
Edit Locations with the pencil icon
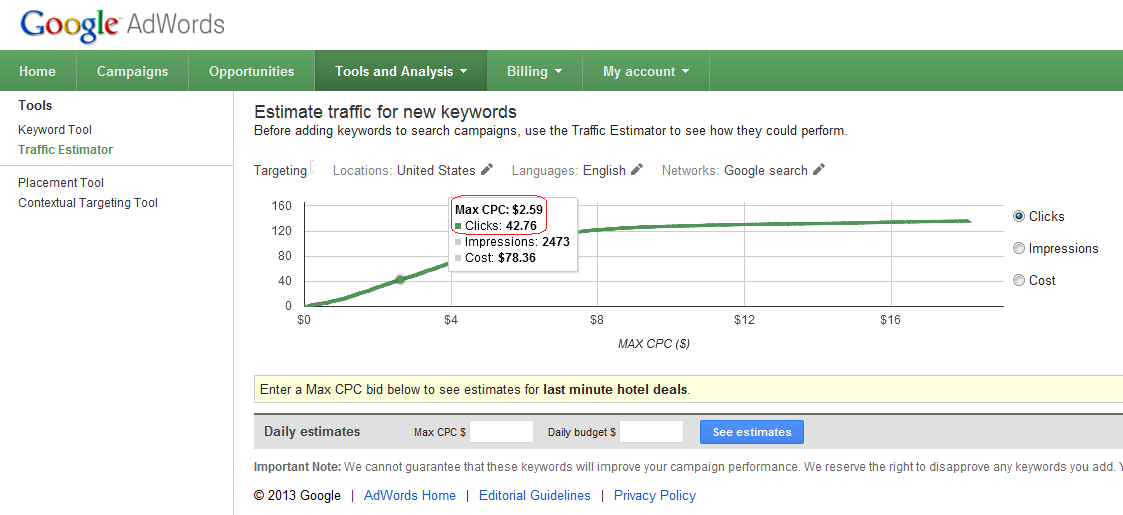coord(487,170)
